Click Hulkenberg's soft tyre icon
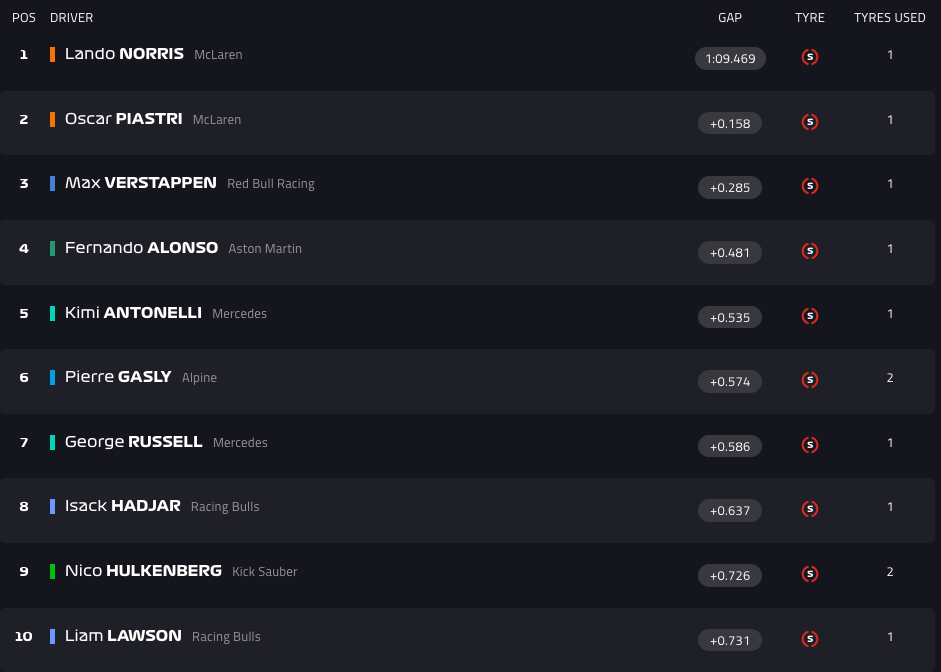Image resolution: width=941 pixels, height=672 pixels. [x=810, y=574]
